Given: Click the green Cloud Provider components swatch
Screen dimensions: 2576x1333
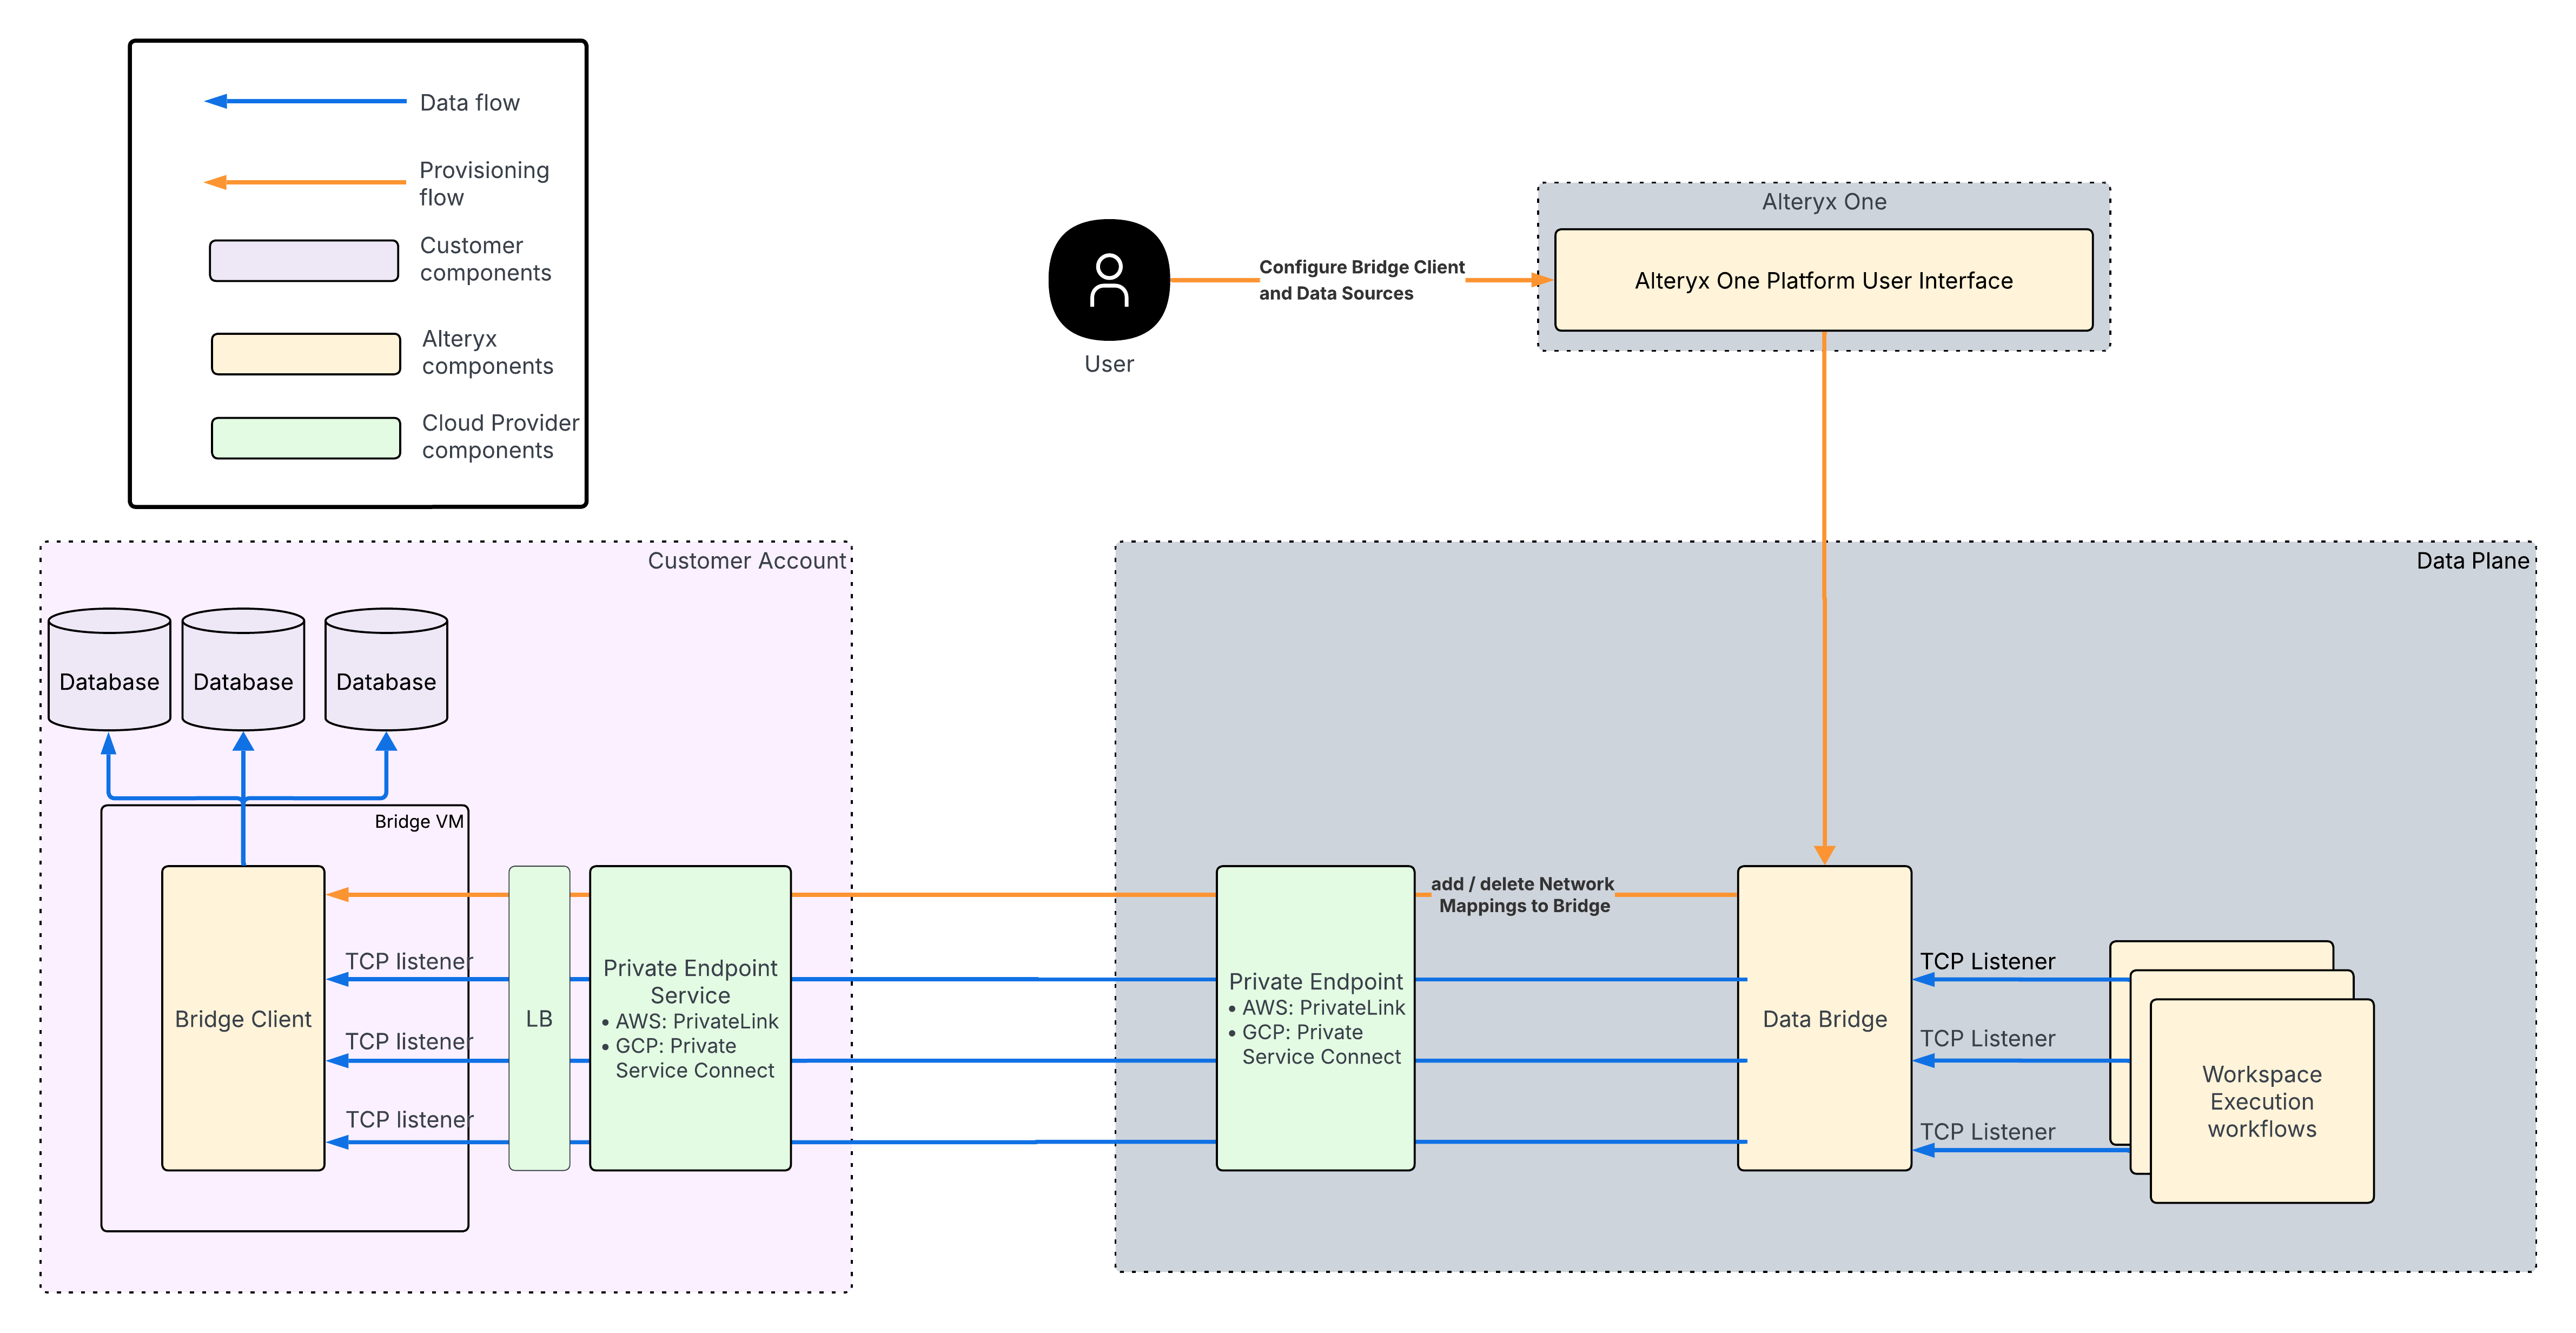Looking at the screenshot, I should (306, 438).
